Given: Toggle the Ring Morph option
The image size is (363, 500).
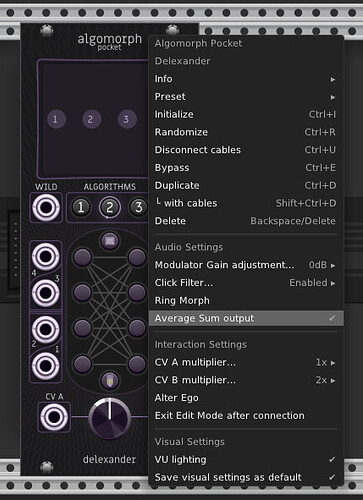Looking at the screenshot, I should (x=246, y=301).
